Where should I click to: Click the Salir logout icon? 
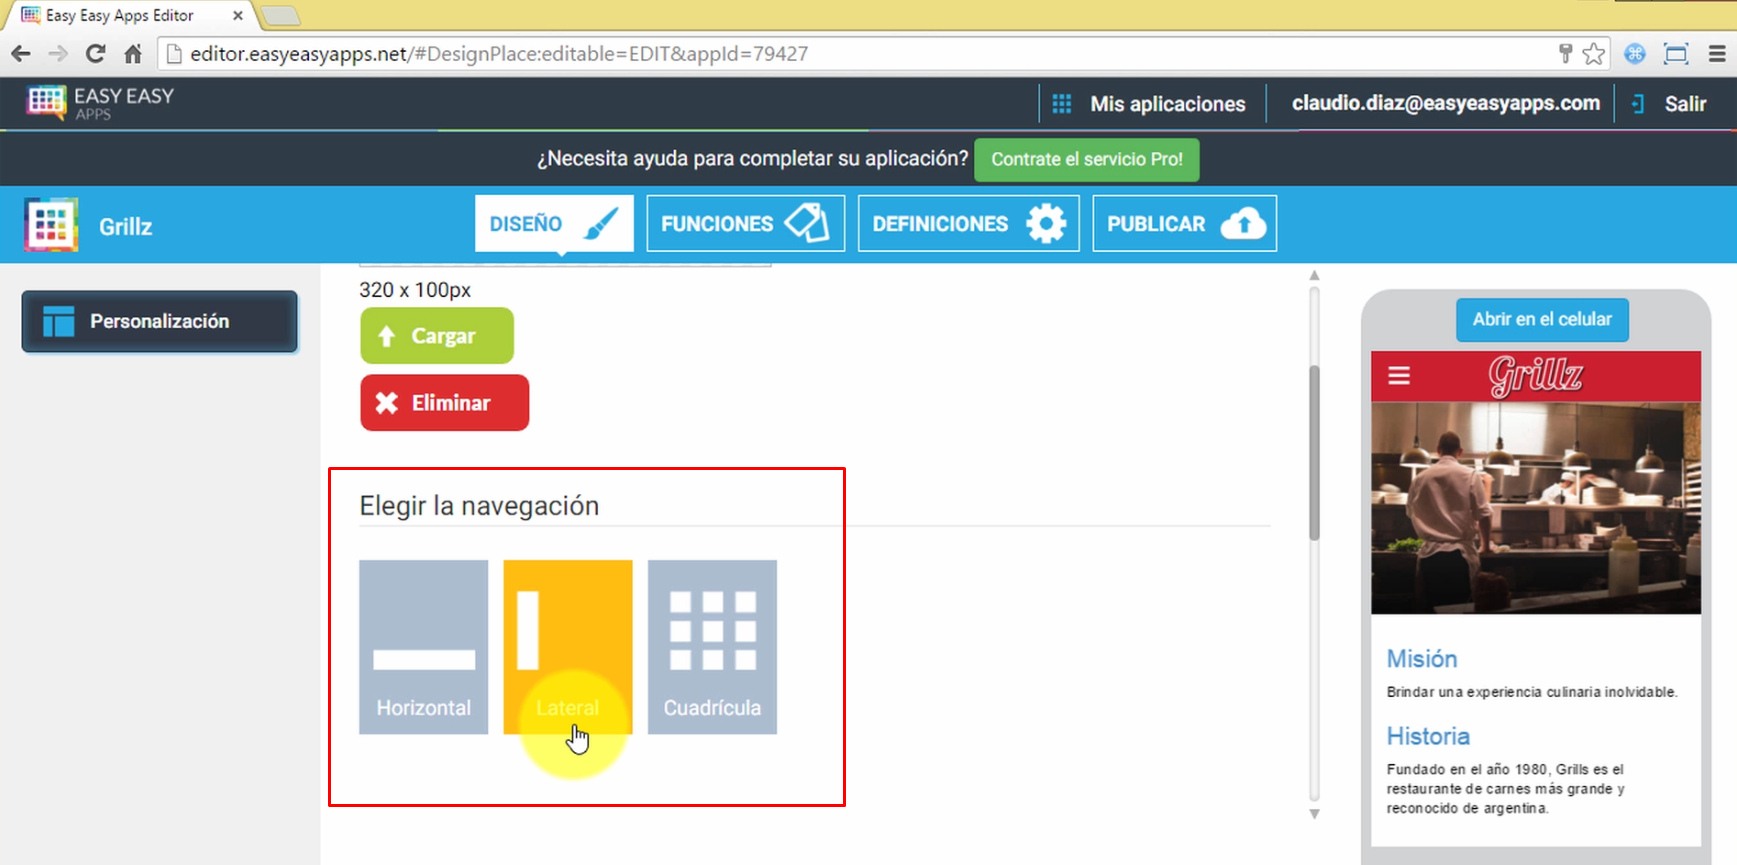(1638, 104)
